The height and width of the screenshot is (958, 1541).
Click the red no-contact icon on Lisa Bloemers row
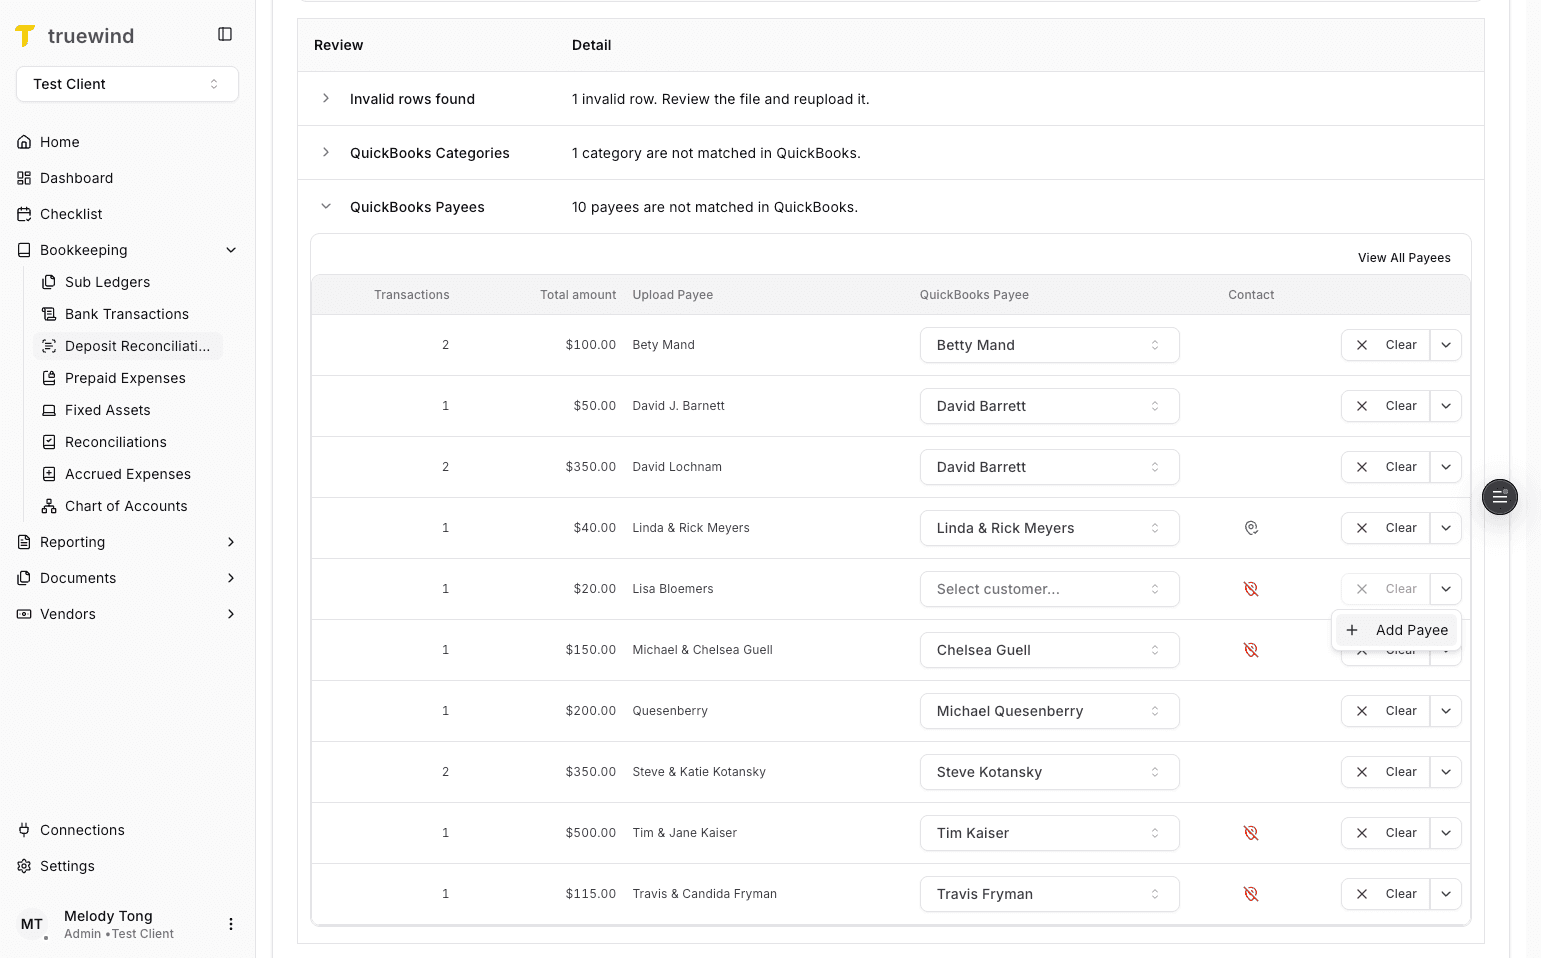tap(1251, 589)
